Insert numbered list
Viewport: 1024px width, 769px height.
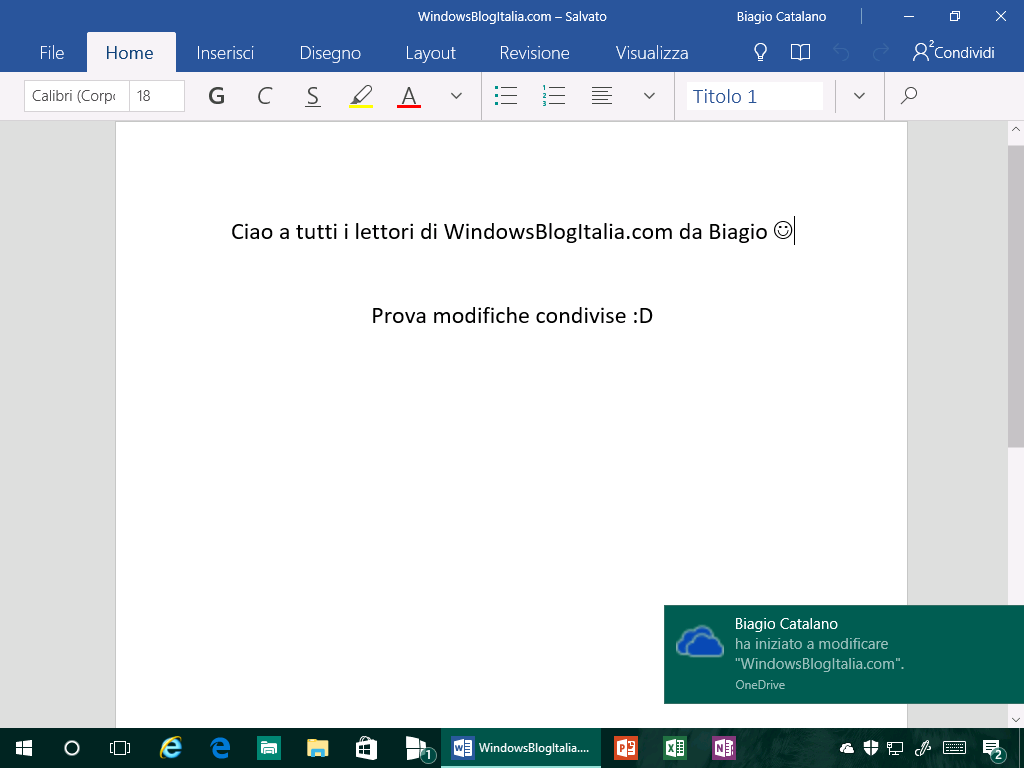click(554, 96)
